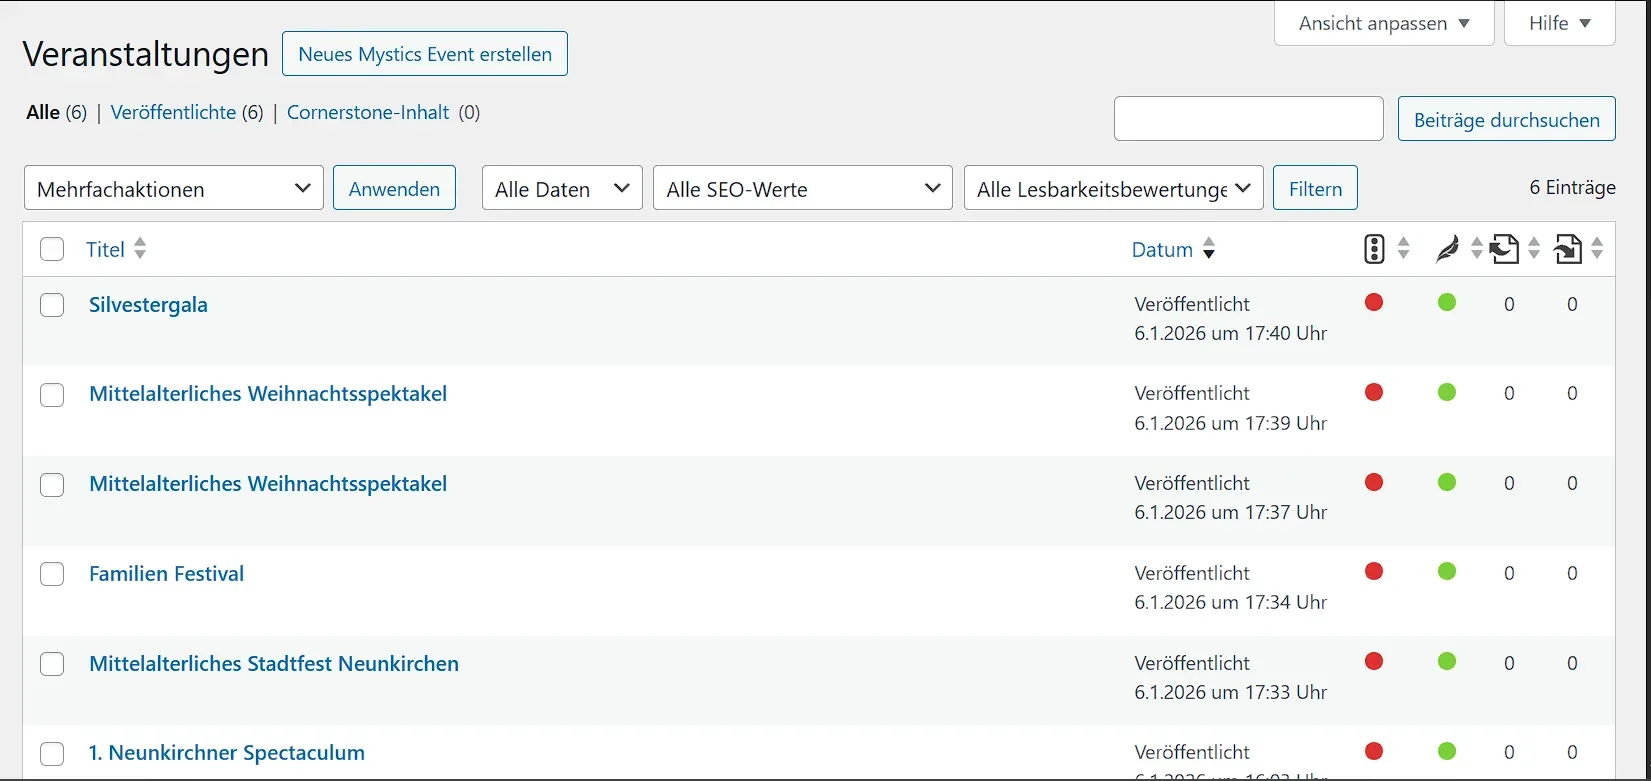The width and height of the screenshot is (1651, 781).
Task: Open the Mittelalterliches Stadtfest Neunkirchen event
Action: [274, 663]
